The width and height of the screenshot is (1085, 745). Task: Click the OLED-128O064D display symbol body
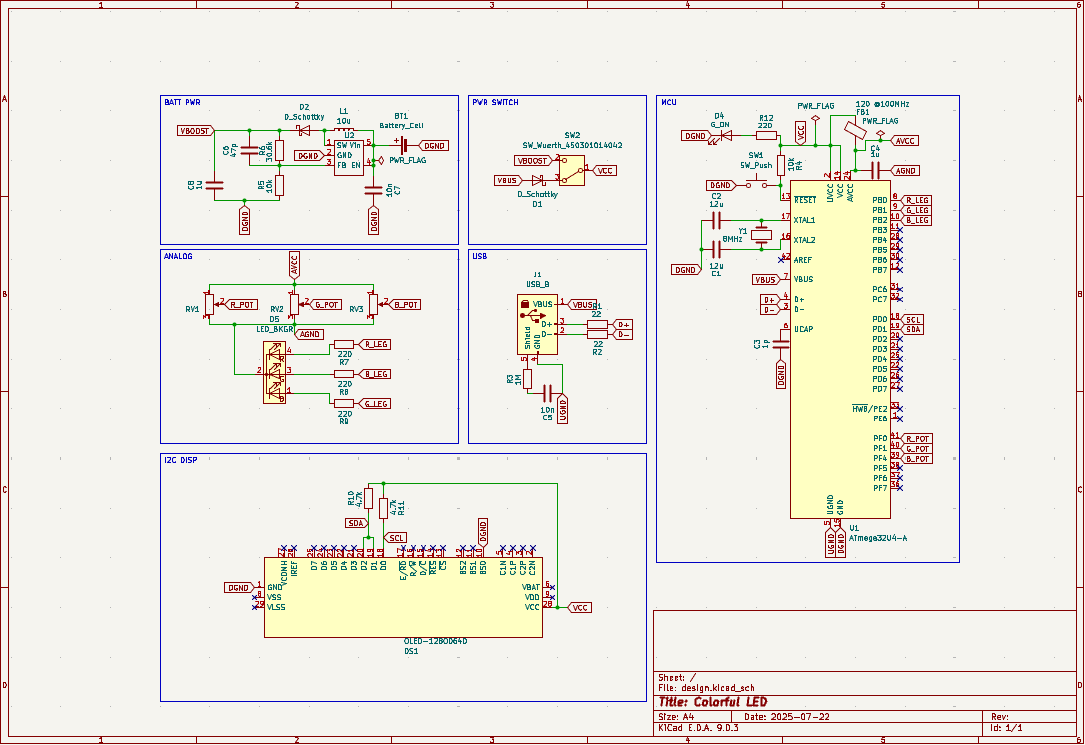(403, 597)
